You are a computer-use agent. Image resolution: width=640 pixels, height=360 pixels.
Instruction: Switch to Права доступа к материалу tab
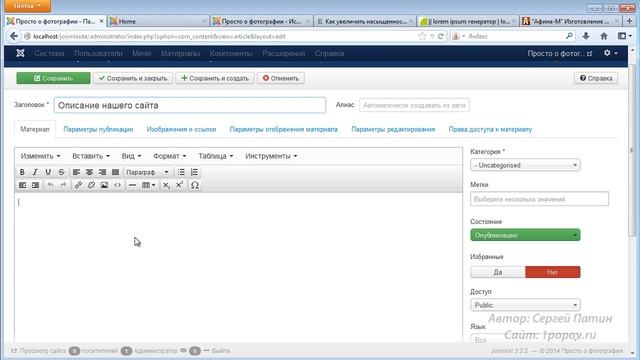pos(490,129)
